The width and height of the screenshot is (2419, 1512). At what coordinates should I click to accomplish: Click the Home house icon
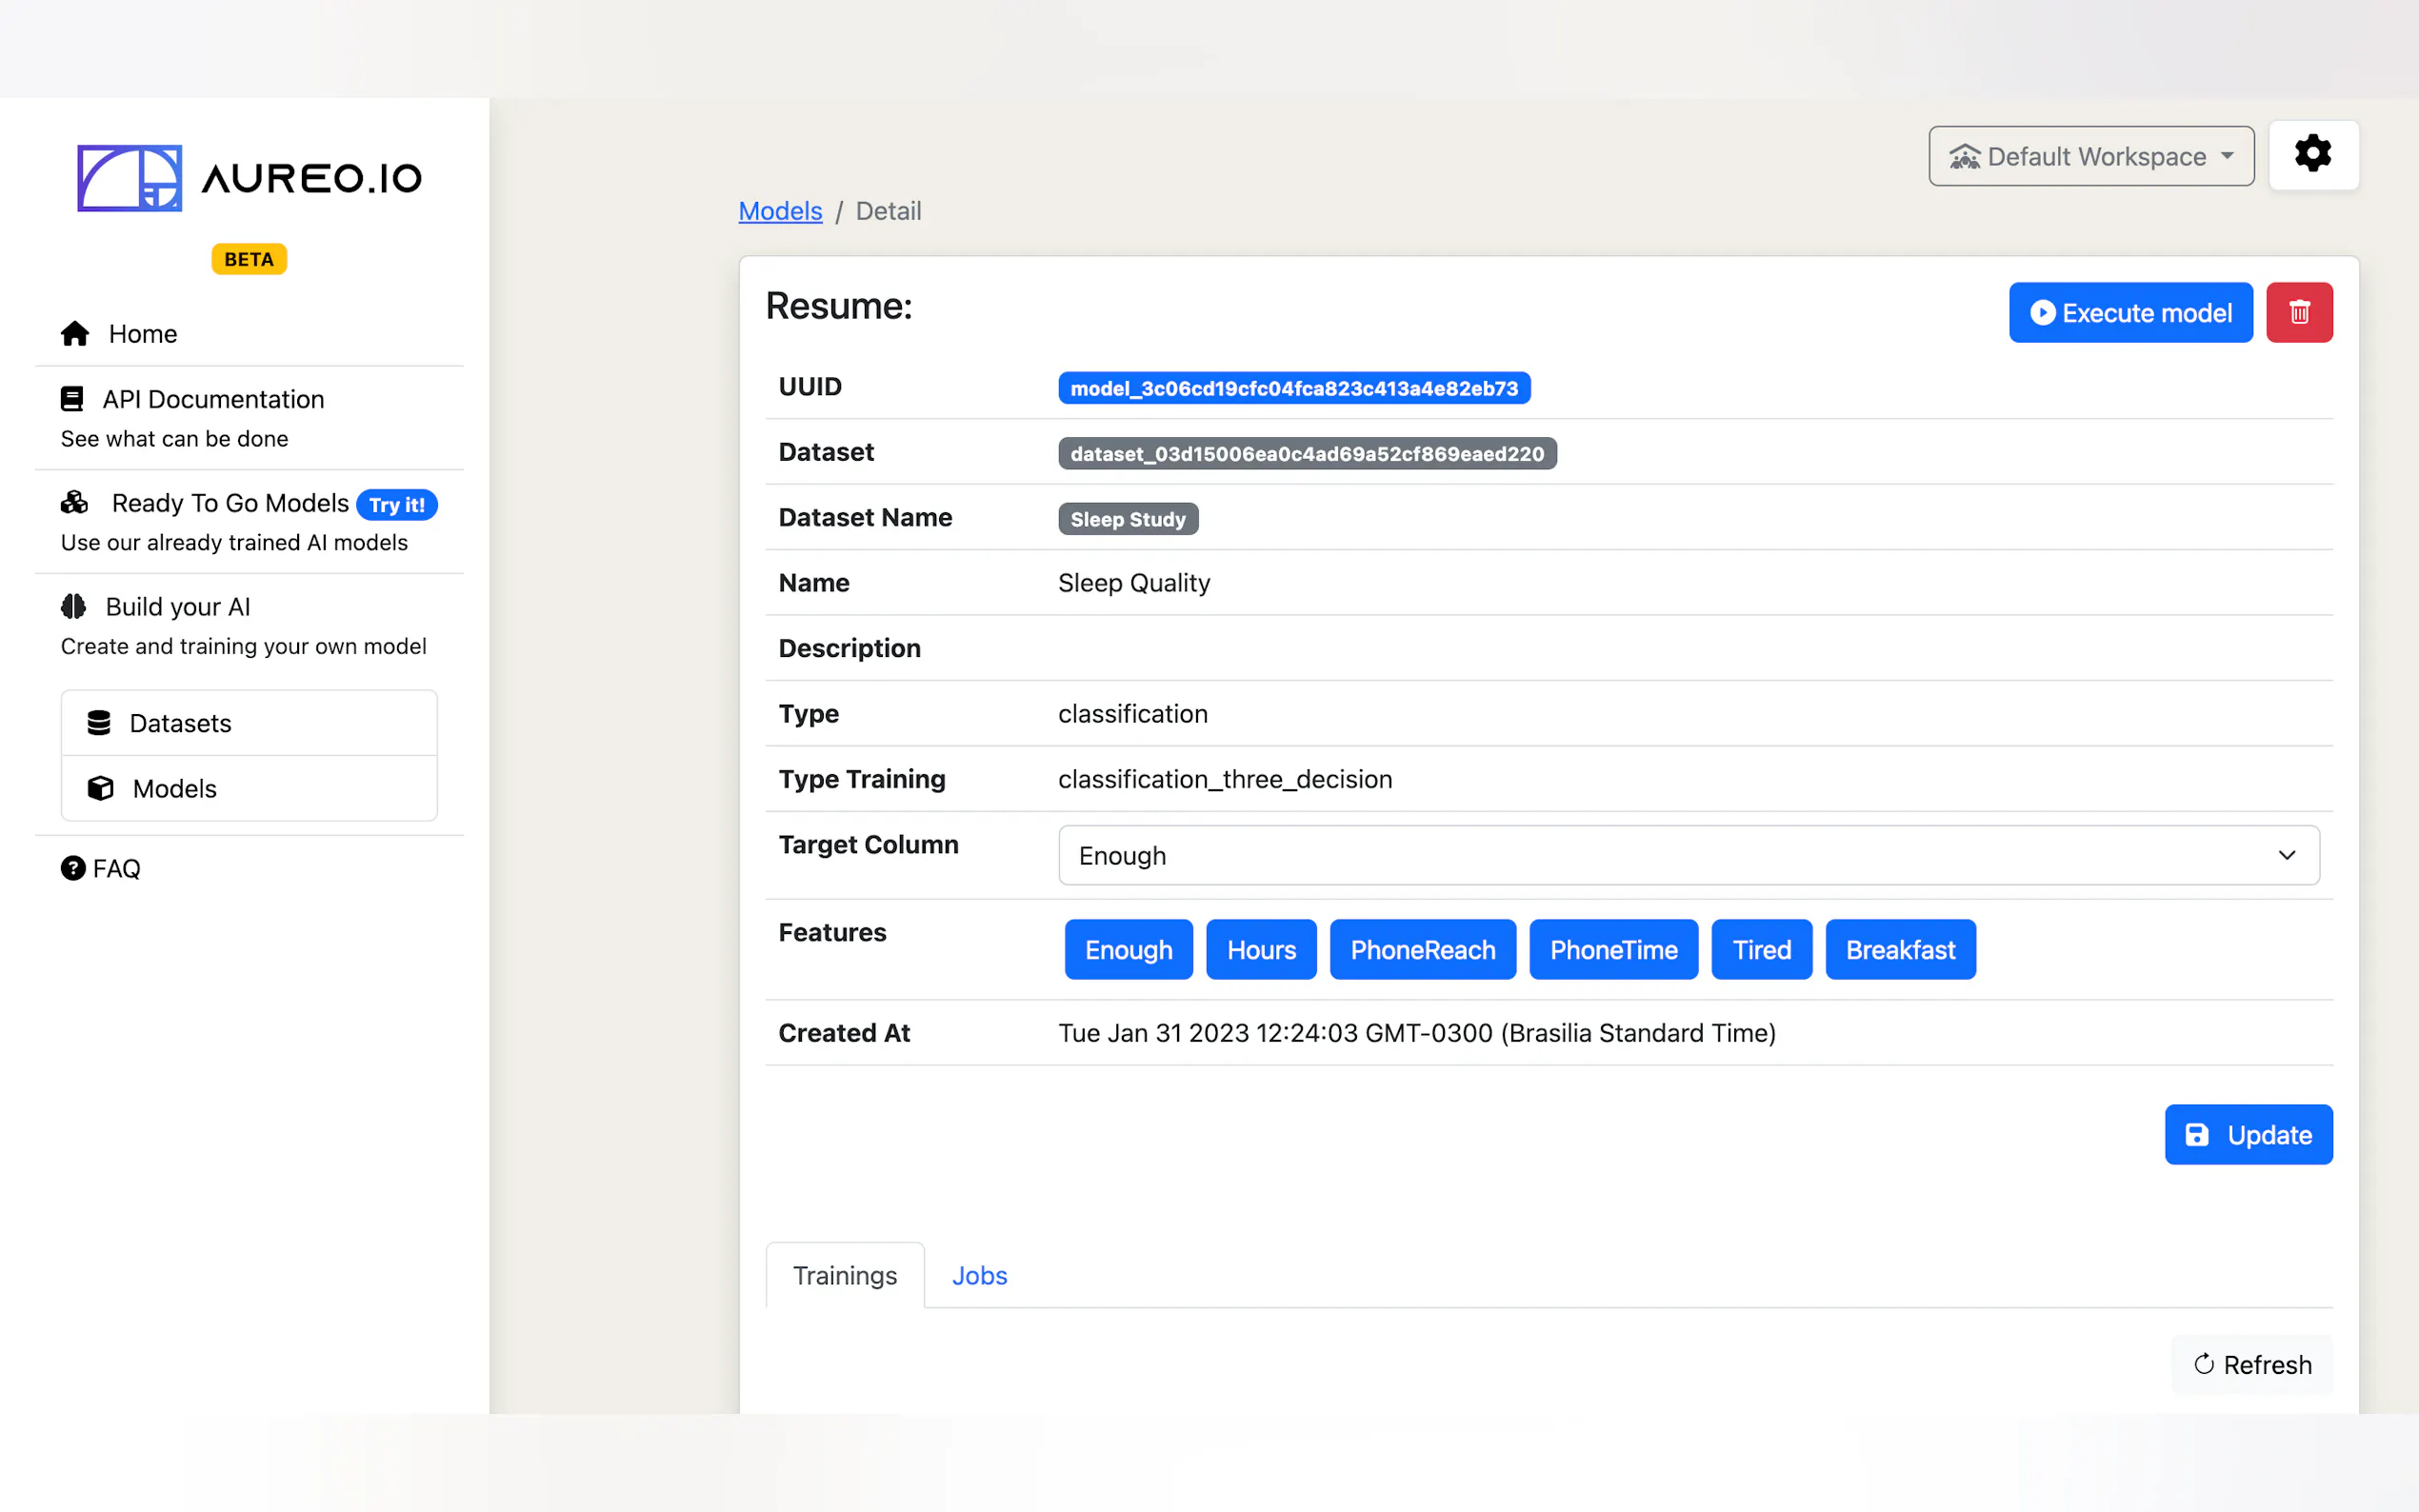75,334
